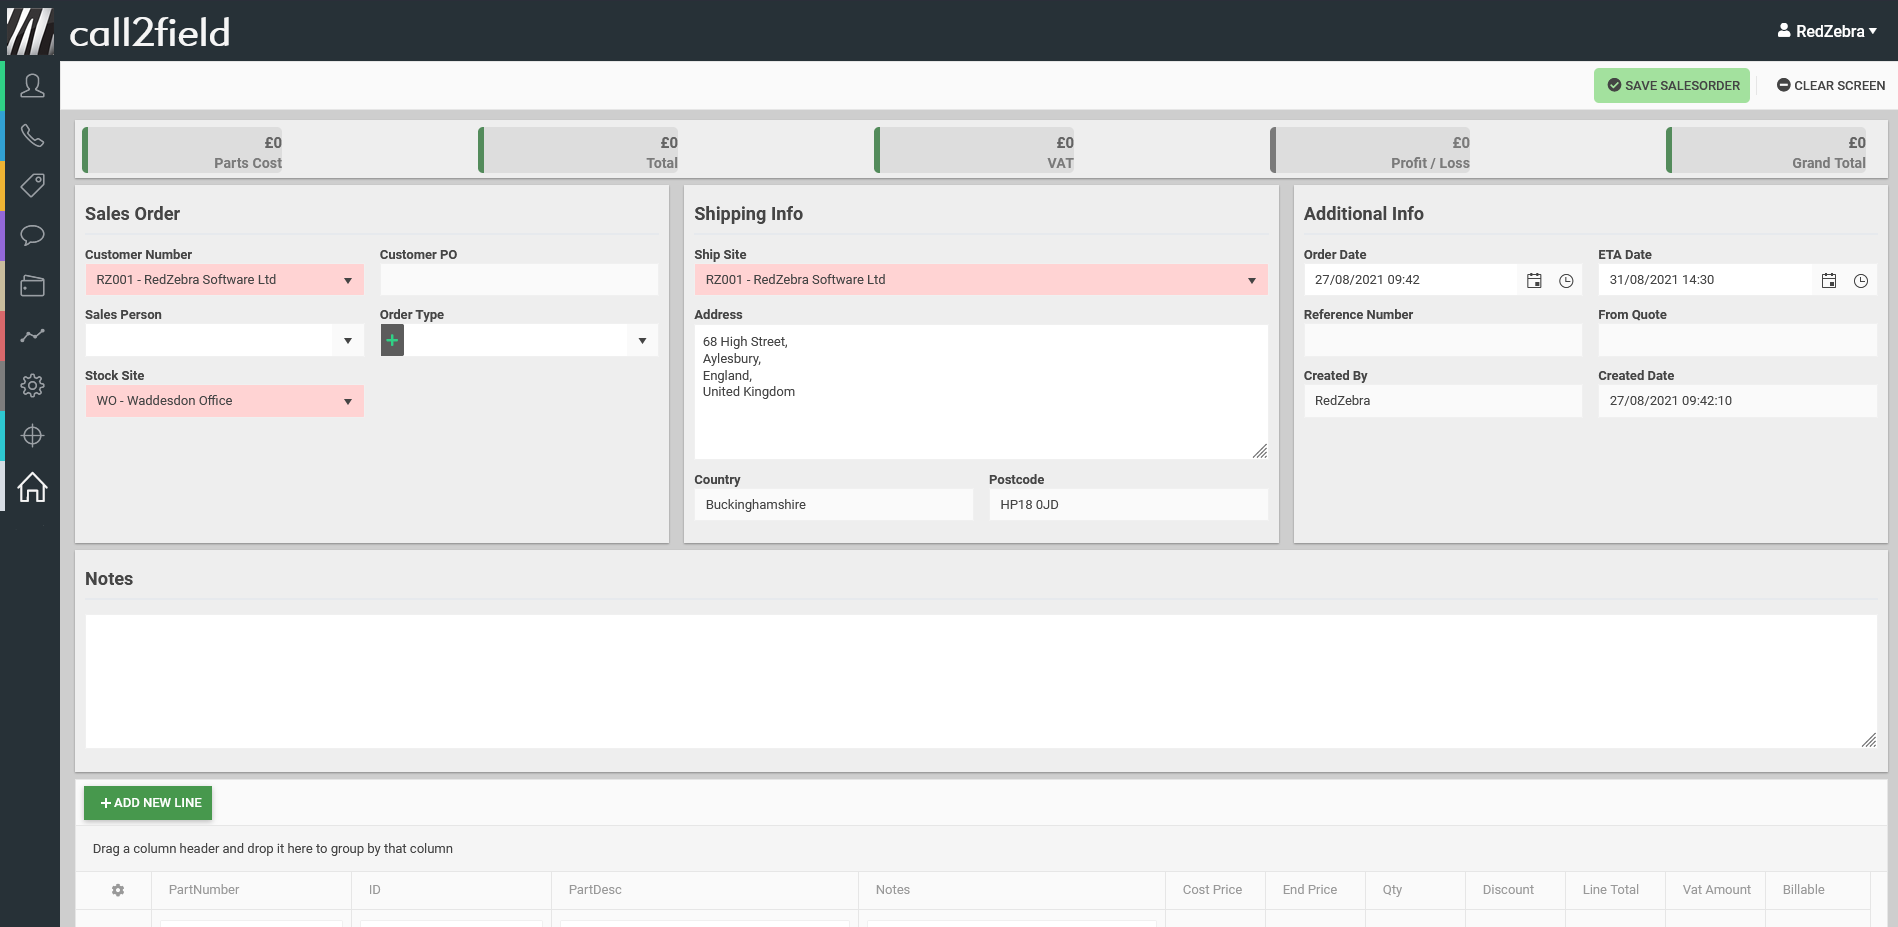Open the user profile sidebar icon

(32, 86)
